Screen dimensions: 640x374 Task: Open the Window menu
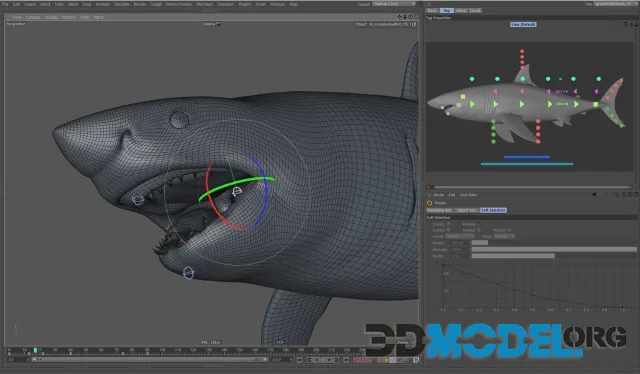coord(278,4)
